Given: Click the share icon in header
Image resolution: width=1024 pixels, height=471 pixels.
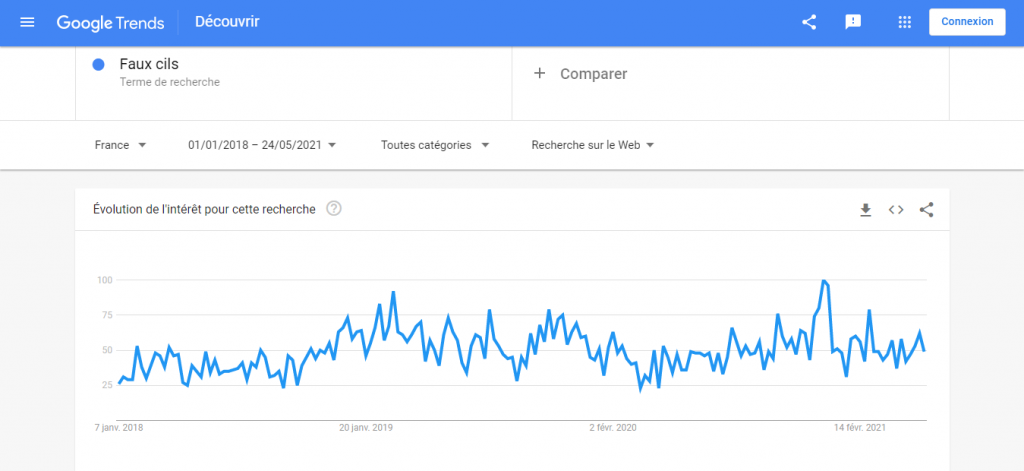Looking at the screenshot, I should click(x=809, y=22).
